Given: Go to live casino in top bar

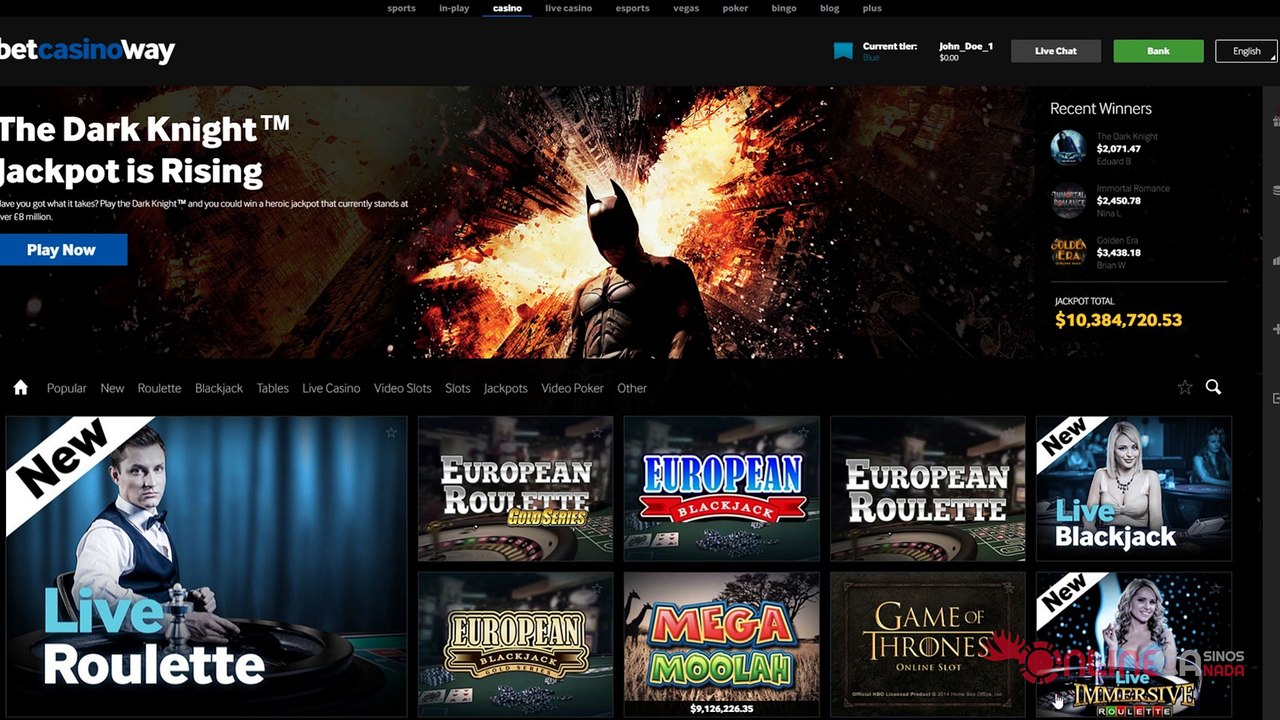Looking at the screenshot, I should point(568,8).
